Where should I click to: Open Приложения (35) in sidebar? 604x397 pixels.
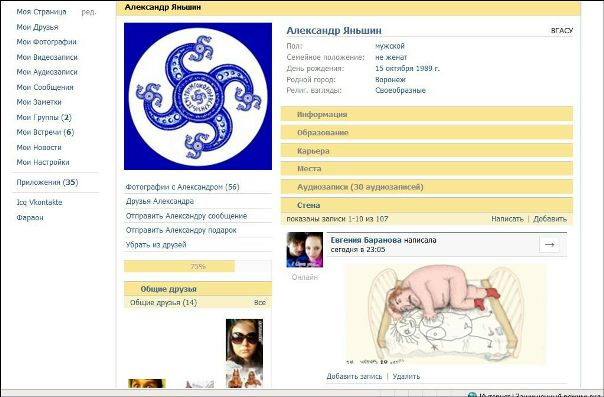pyautogui.click(x=47, y=183)
